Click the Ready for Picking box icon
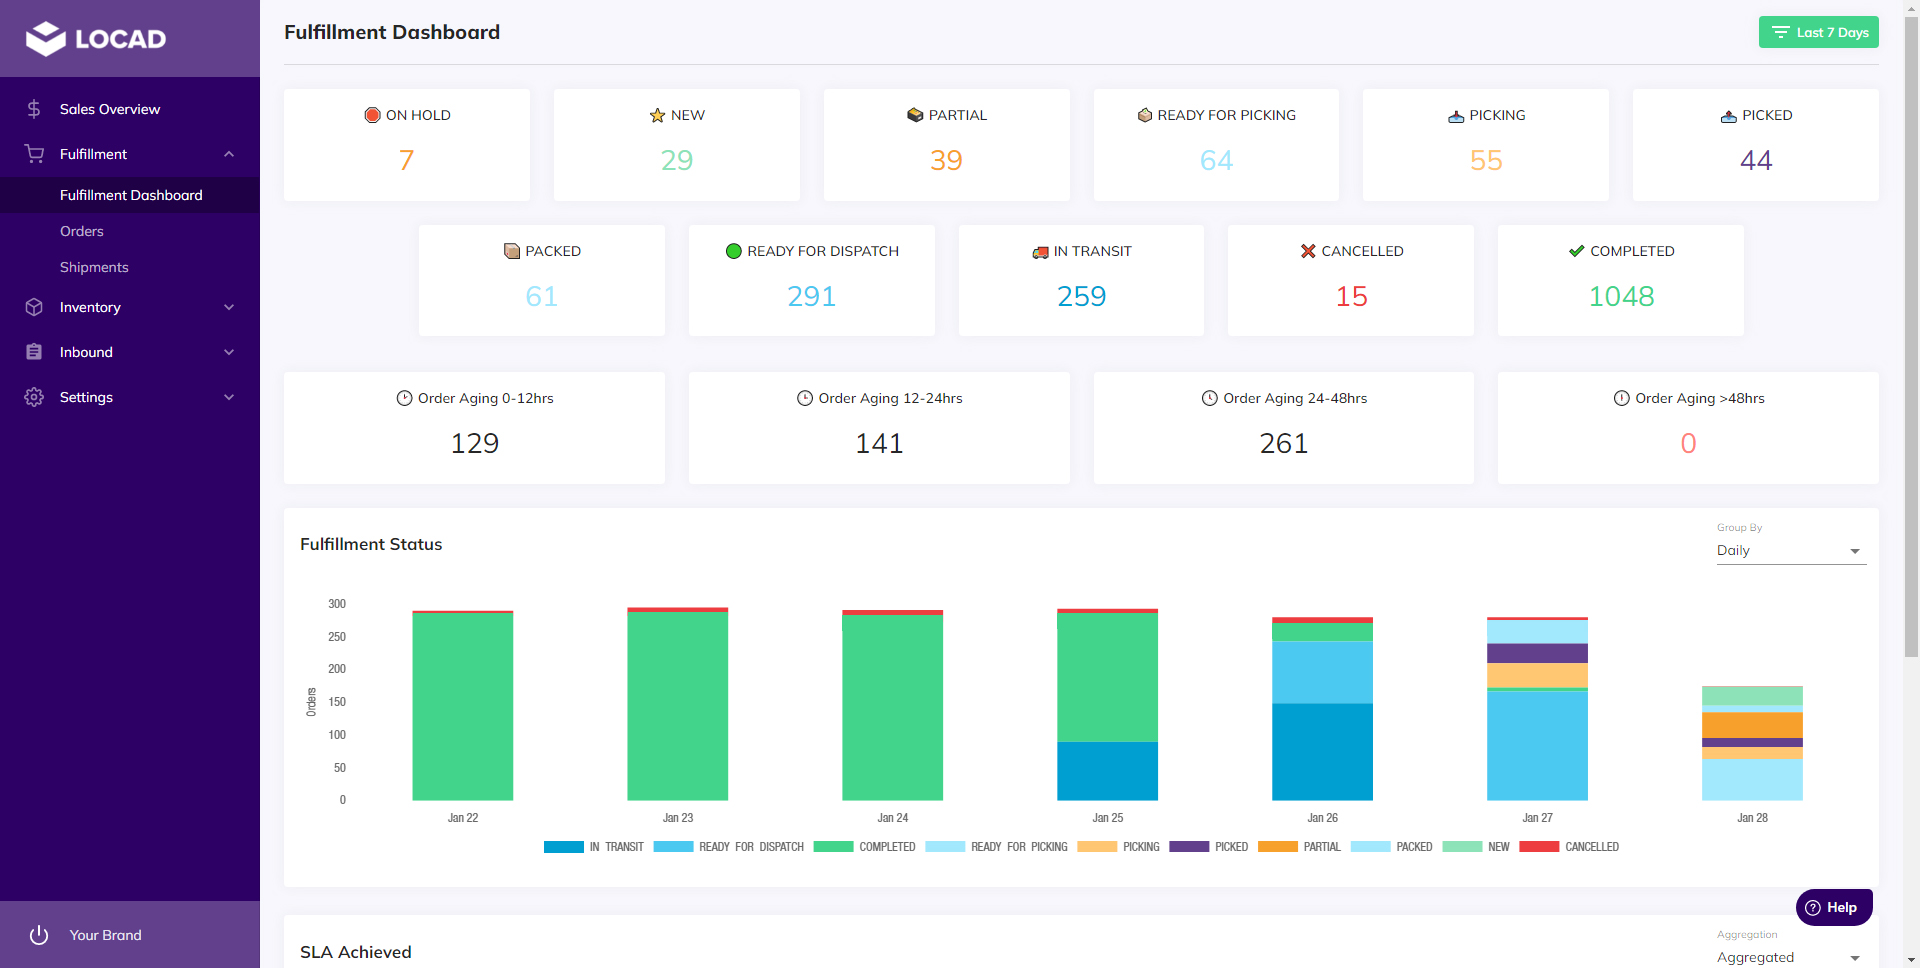Image resolution: width=1920 pixels, height=968 pixels. pos(1144,115)
